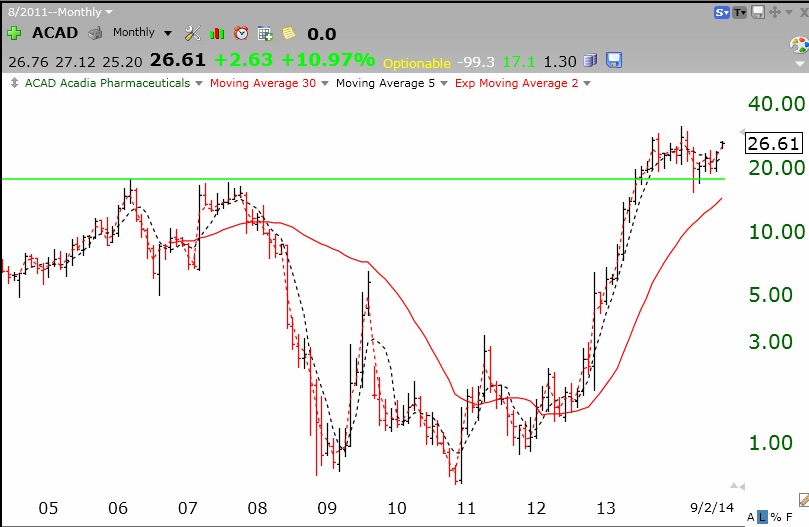The image size is (809, 527).
Task: Click the 0.0 value in toolbar
Action: point(321,34)
